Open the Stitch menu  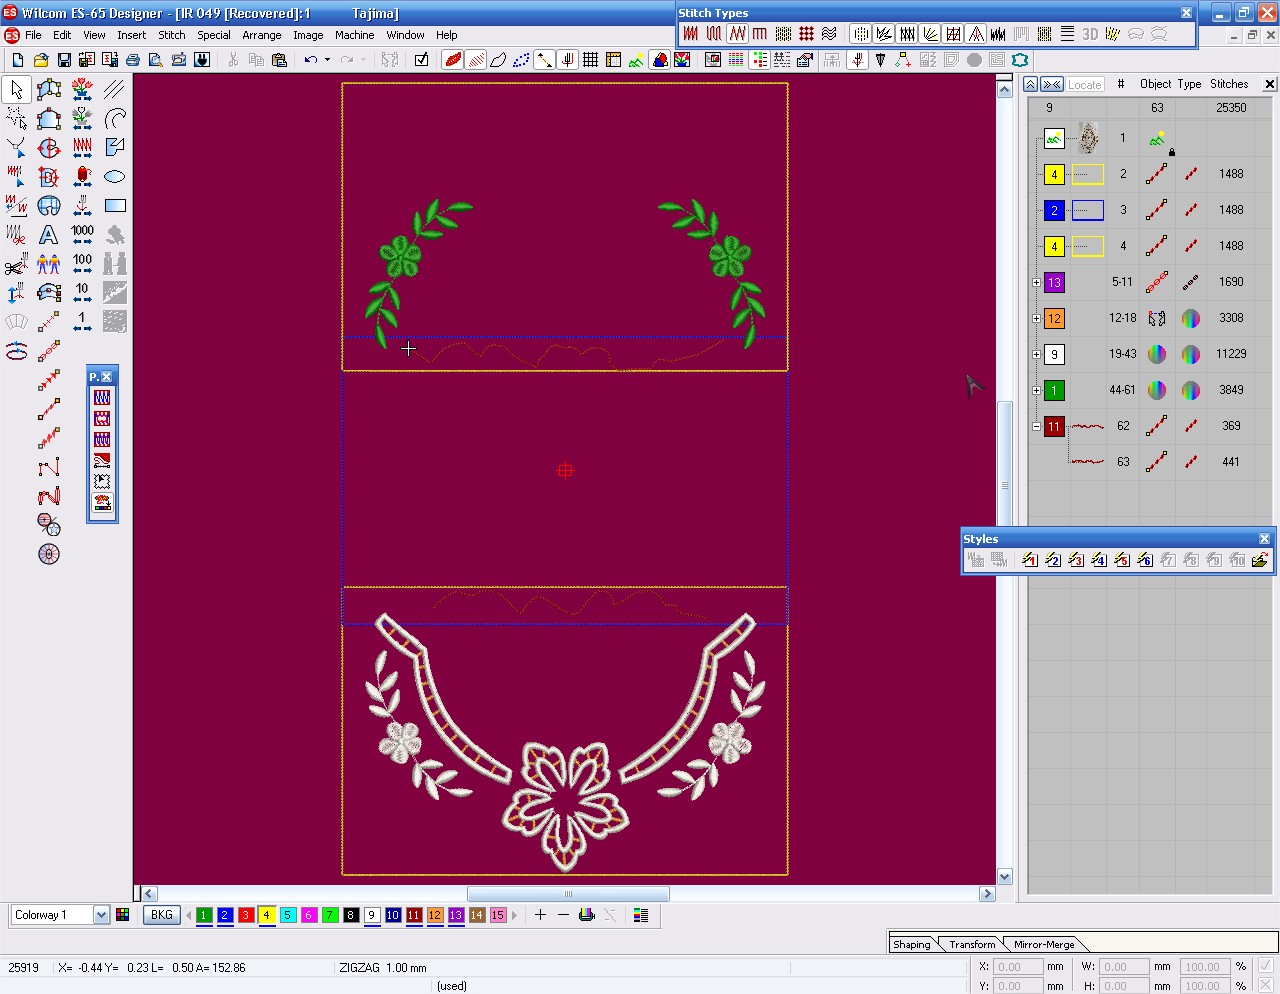171,35
